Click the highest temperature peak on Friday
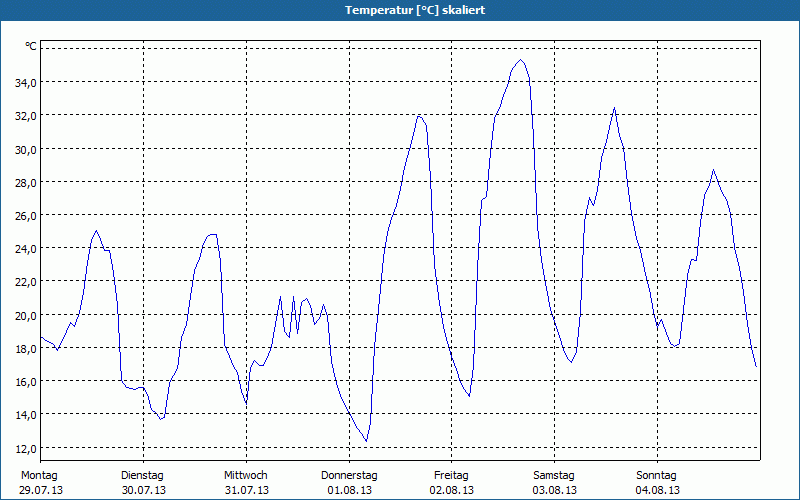Viewport: 800px width, 500px height. tap(520, 60)
